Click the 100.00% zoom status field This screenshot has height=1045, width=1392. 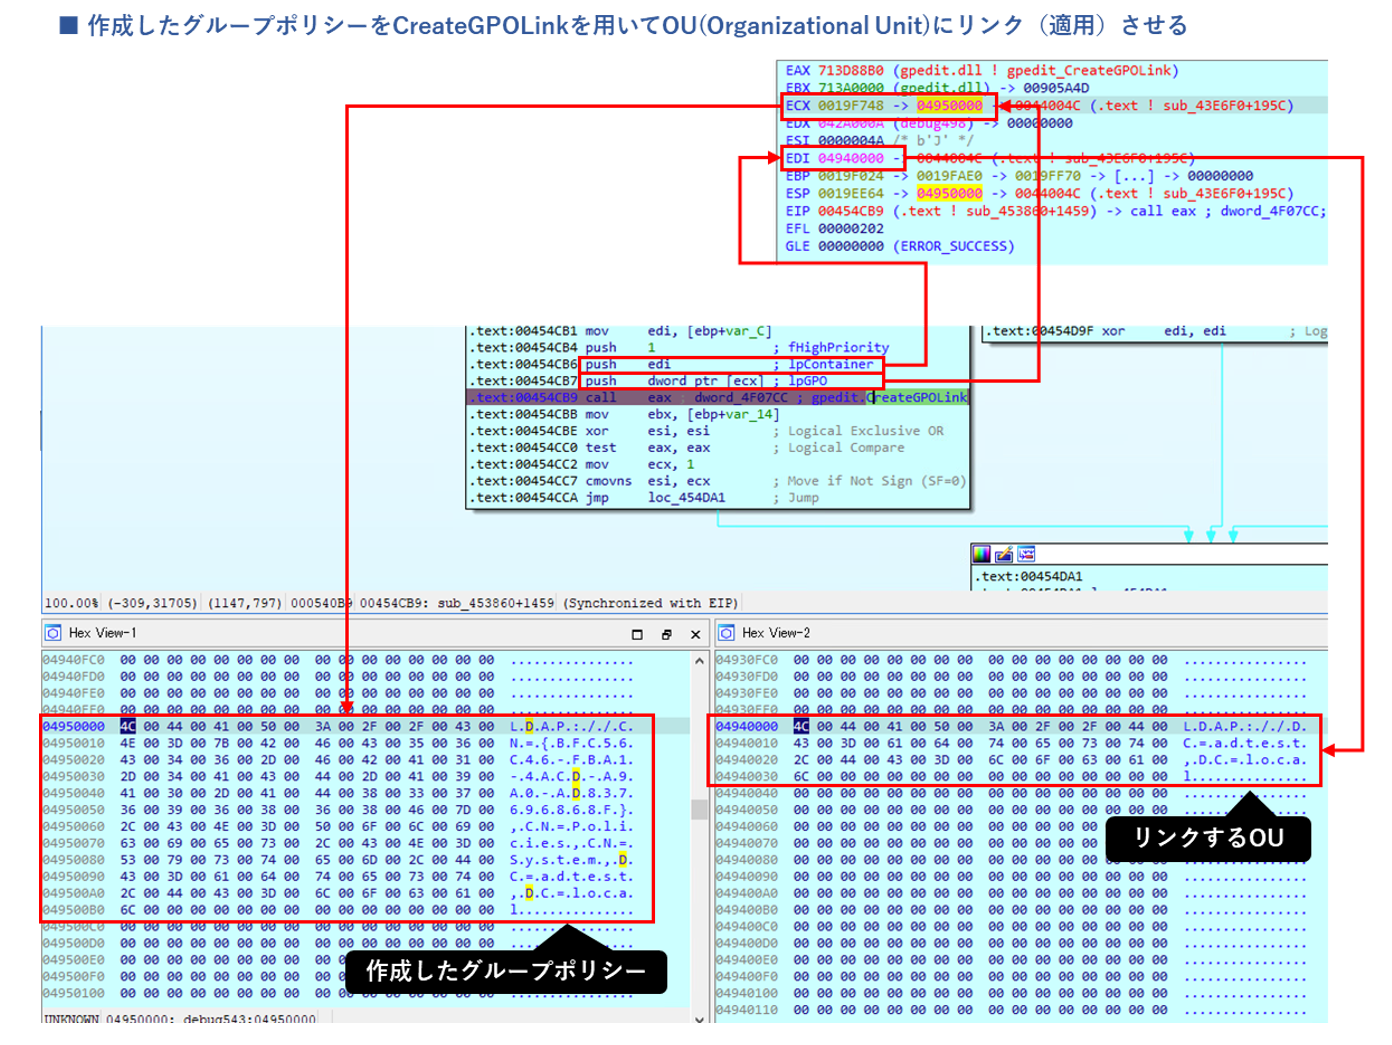pos(71,603)
